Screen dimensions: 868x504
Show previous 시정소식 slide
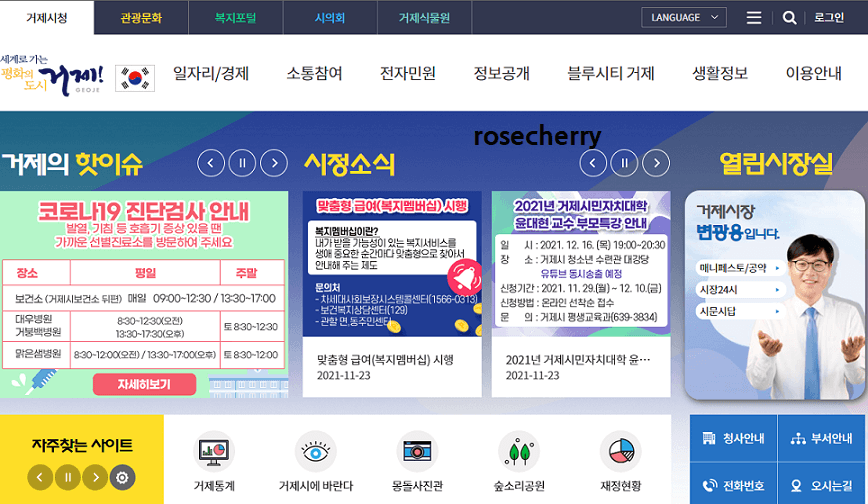coord(593,163)
